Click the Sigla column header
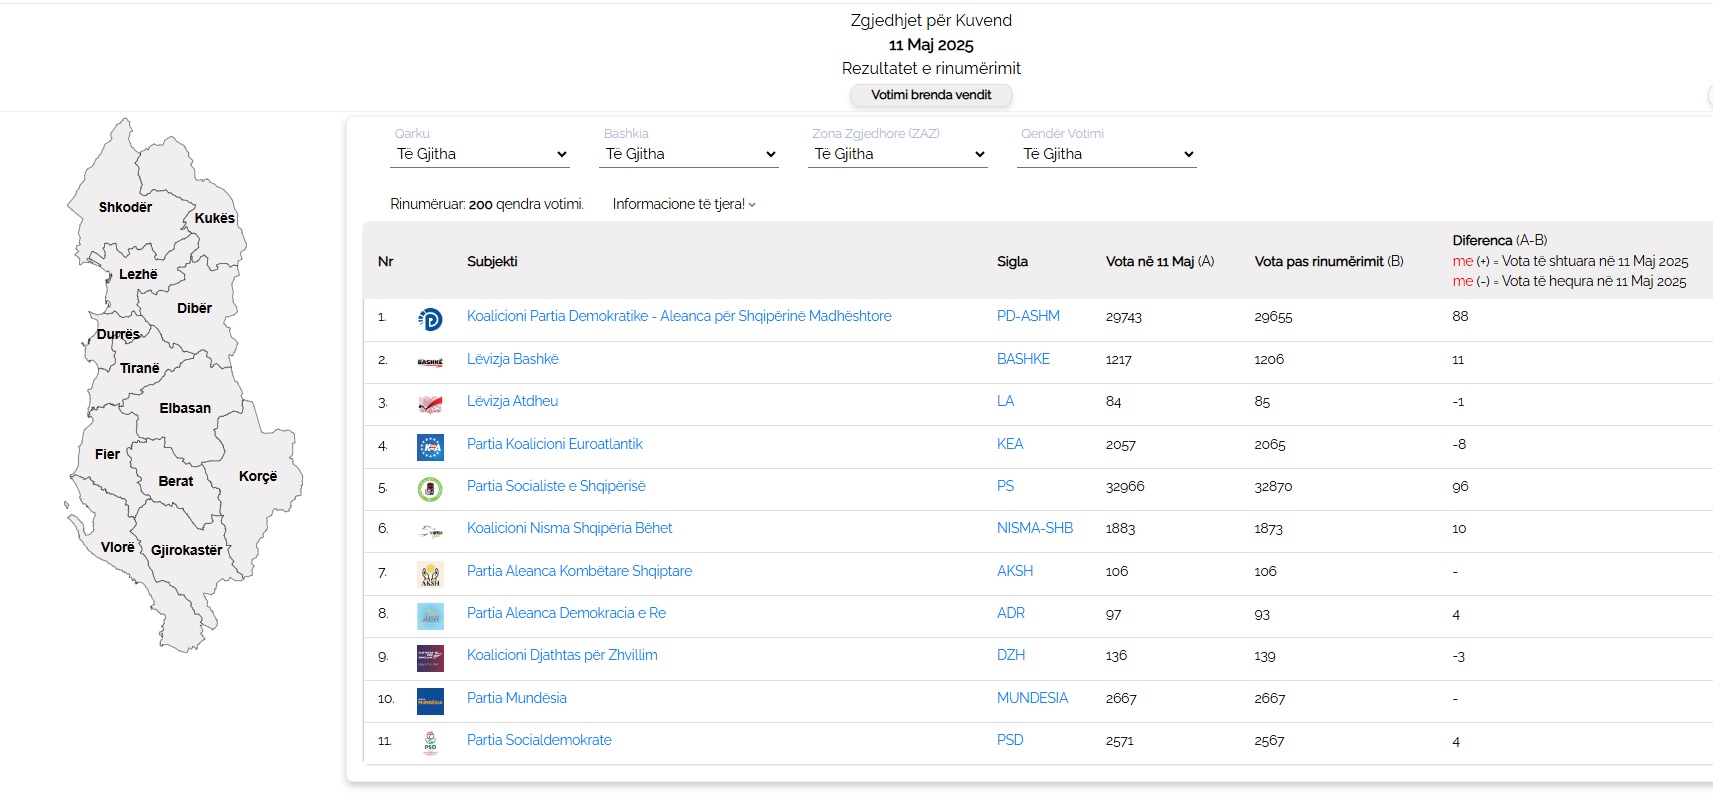This screenshot has height=799, width=1713. tap(1012, 261)
